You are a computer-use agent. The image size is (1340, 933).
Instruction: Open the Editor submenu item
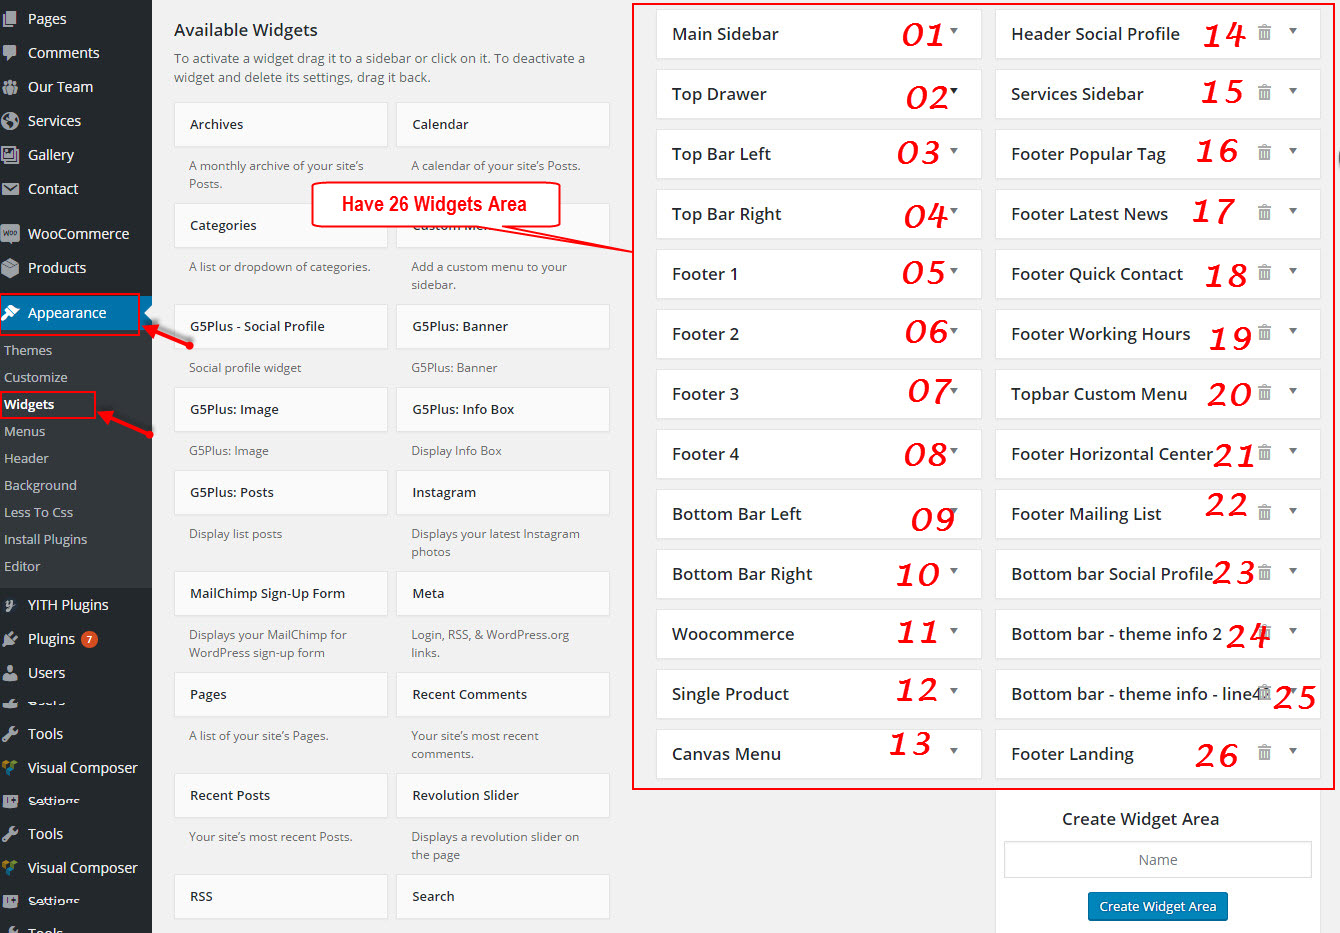(x=22, y=566)
